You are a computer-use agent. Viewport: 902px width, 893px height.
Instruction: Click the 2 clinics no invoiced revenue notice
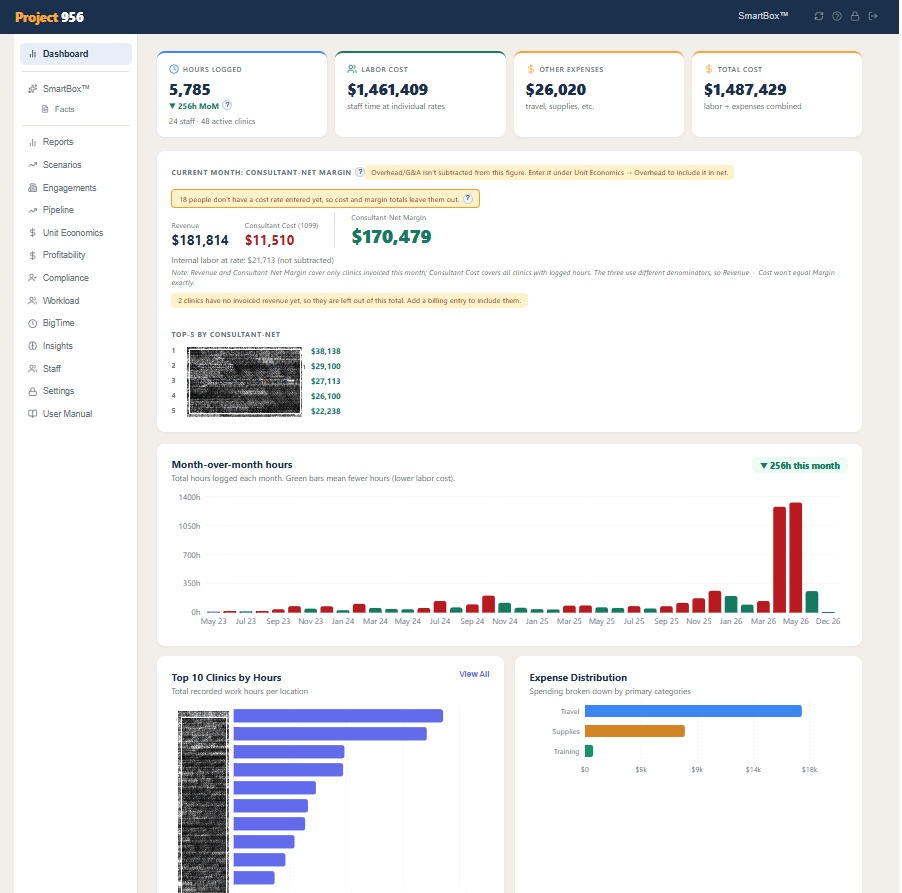[x=349, y=300]
